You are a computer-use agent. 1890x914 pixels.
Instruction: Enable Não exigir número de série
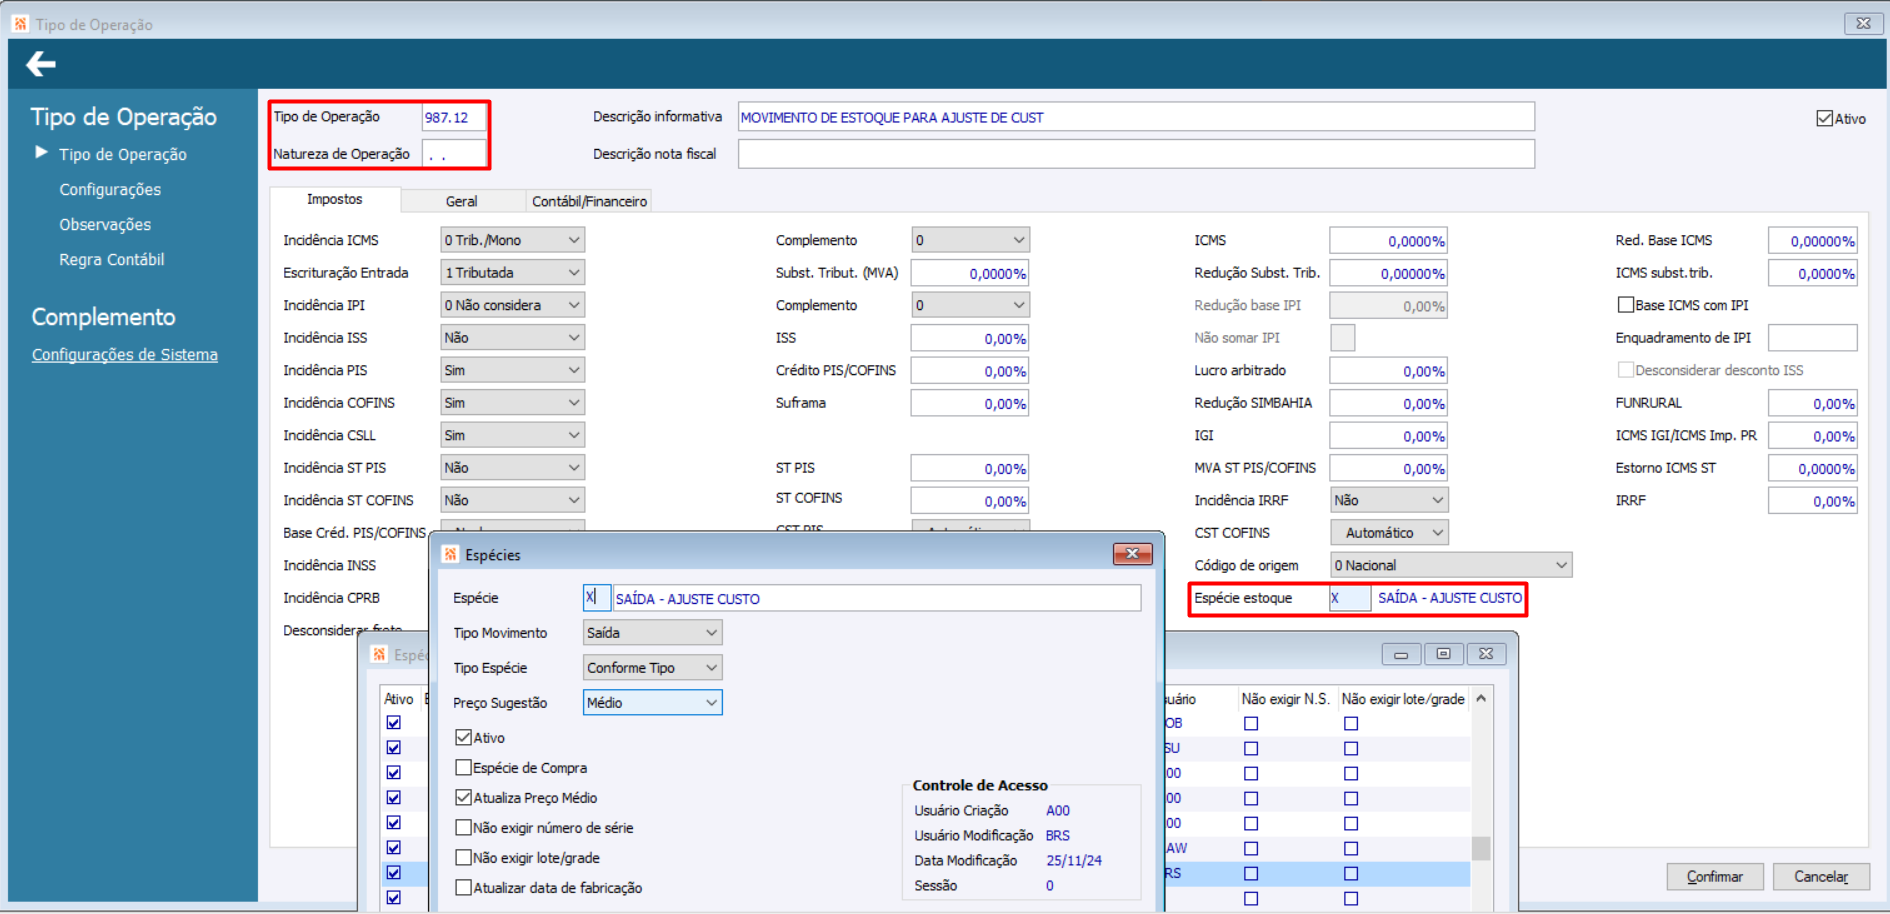(x=463, y=828)
